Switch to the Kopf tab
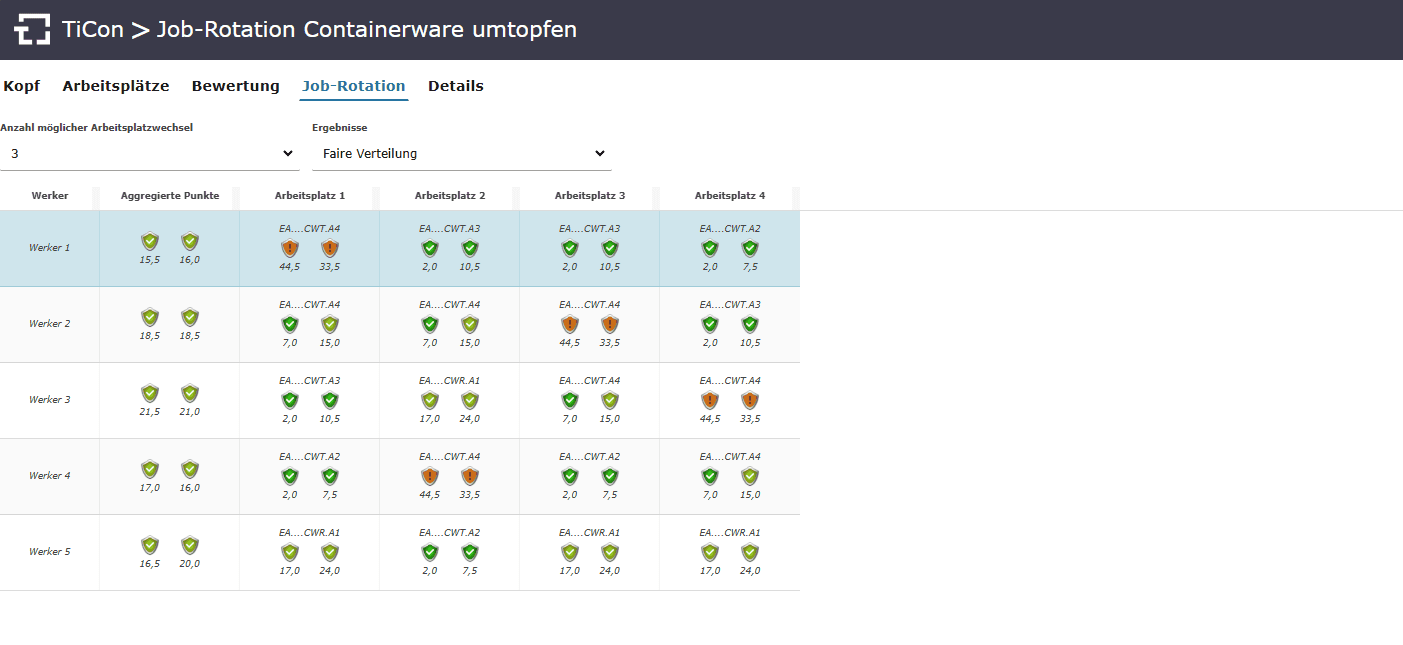 coord(21,86)
